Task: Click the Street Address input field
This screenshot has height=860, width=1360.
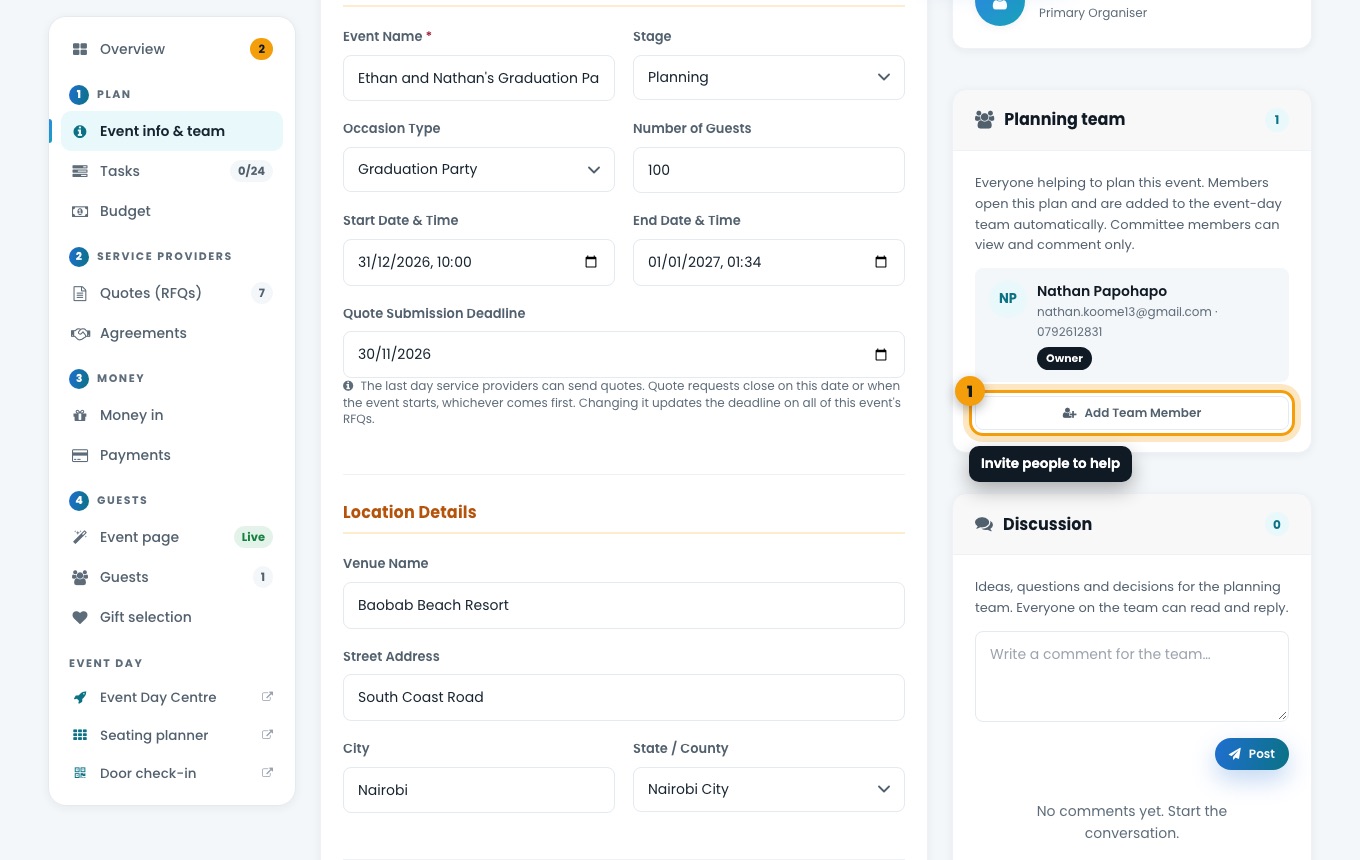Action: (624, 697)
